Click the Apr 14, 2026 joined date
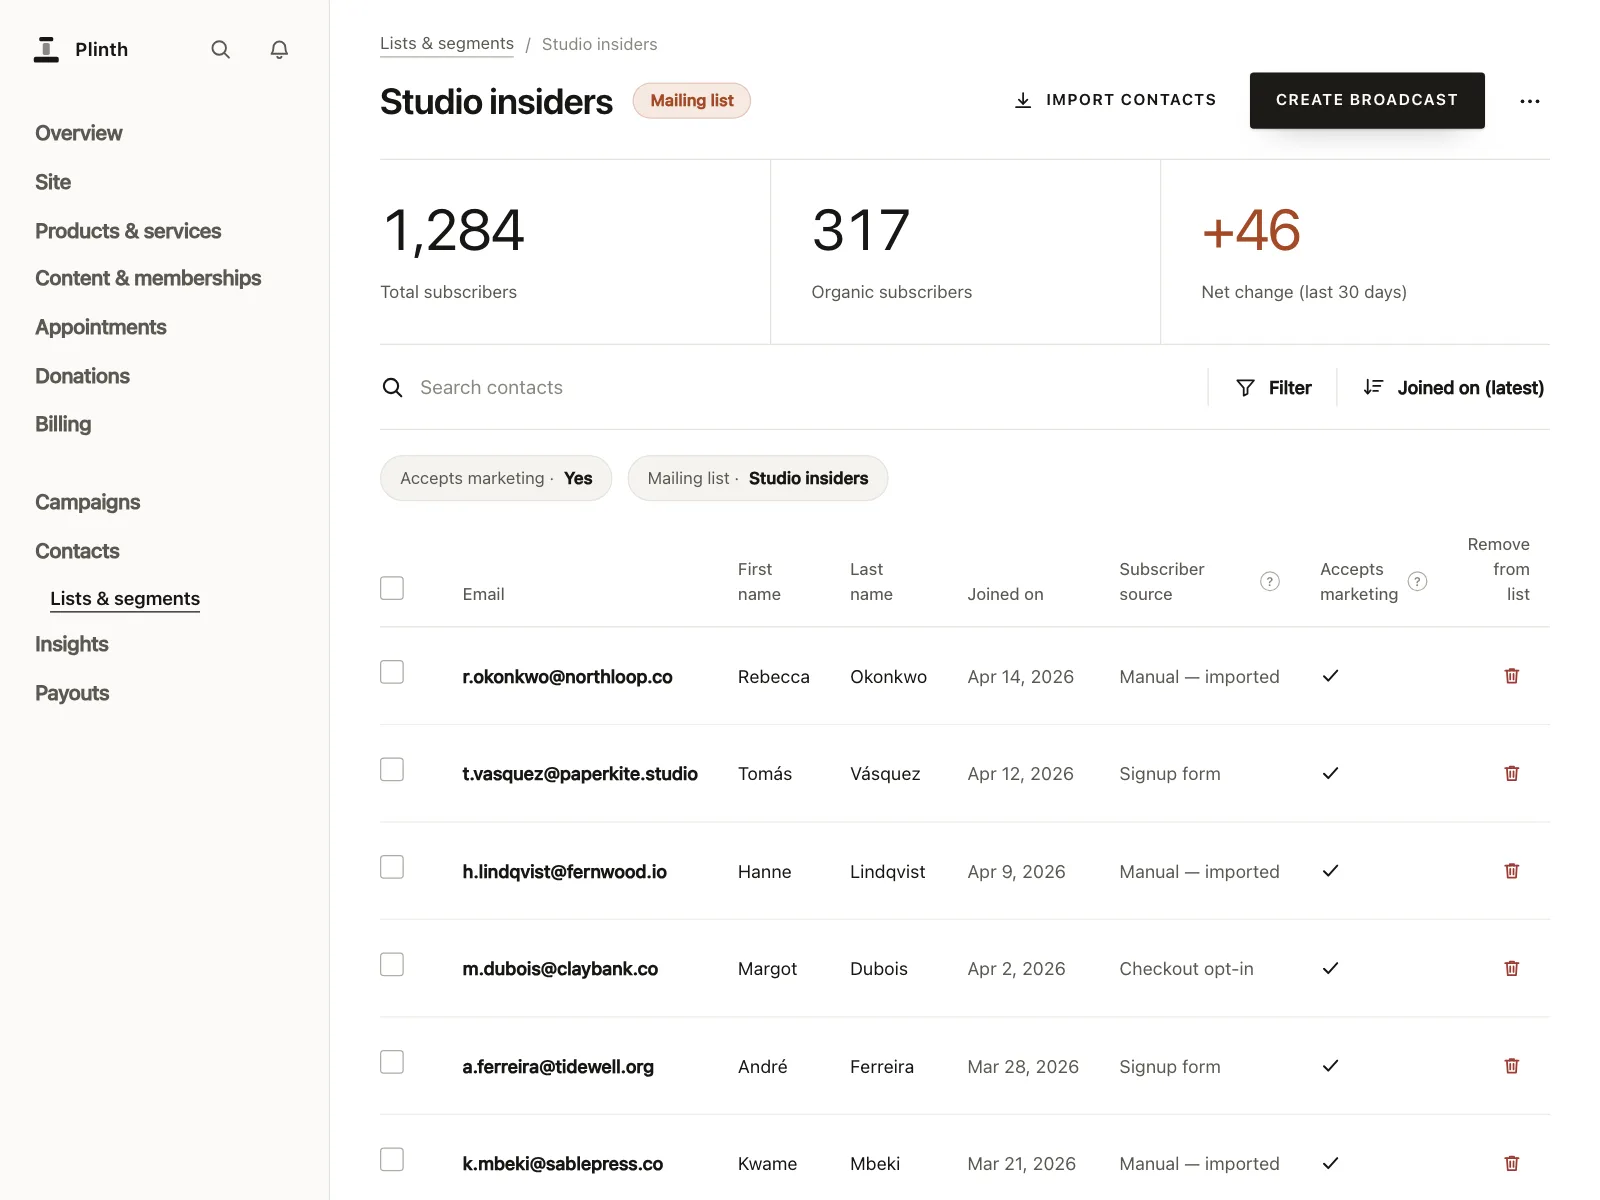The image size is (1600, 1200). (1020, 677)
